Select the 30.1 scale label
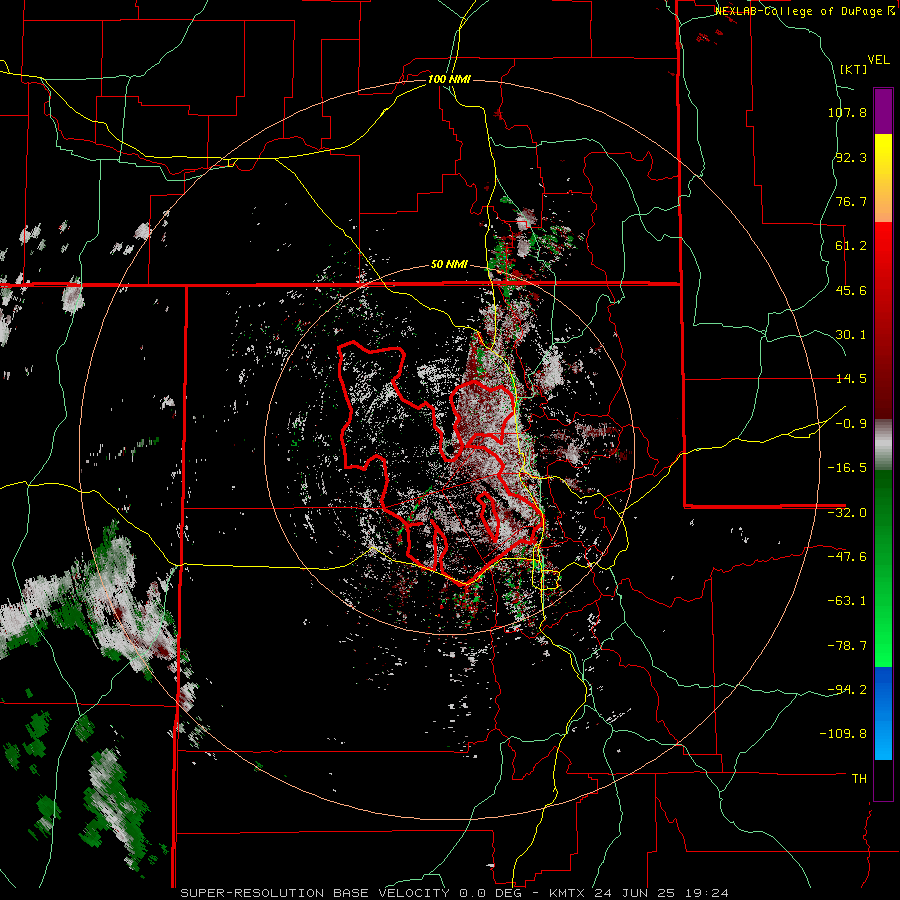This screenshot has height=900, width=900. click(x=851, y=335)
